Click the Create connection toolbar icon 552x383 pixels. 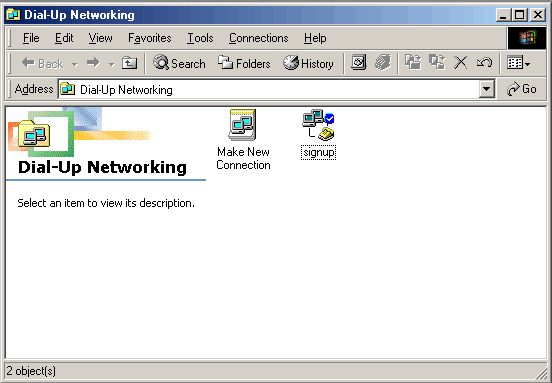pos(358,63)
